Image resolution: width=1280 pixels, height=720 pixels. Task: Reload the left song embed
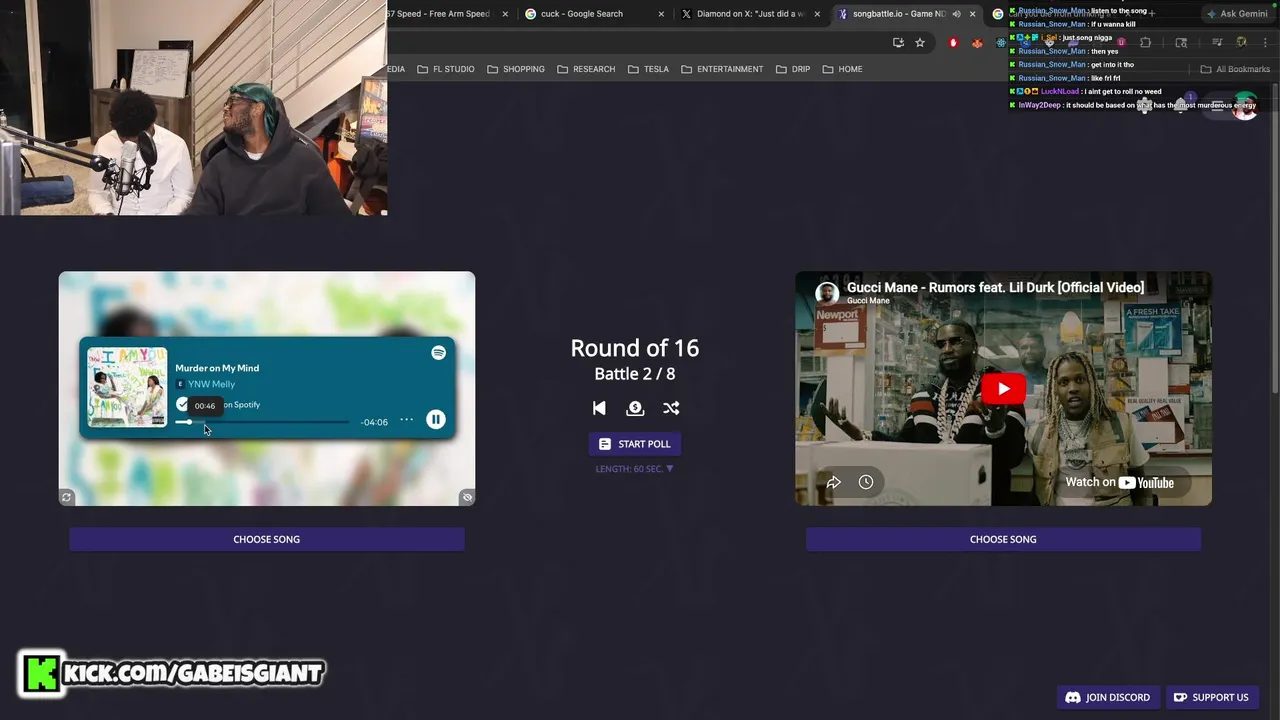coord(67,497)
